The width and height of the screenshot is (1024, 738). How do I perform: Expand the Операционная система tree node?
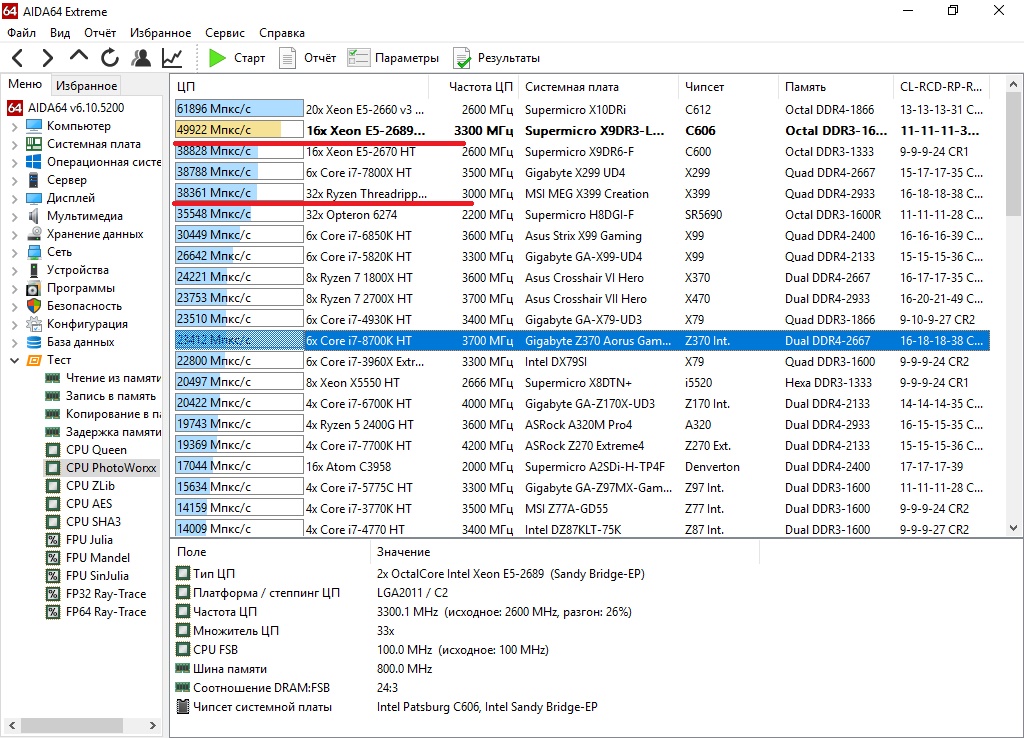(14, 162)
